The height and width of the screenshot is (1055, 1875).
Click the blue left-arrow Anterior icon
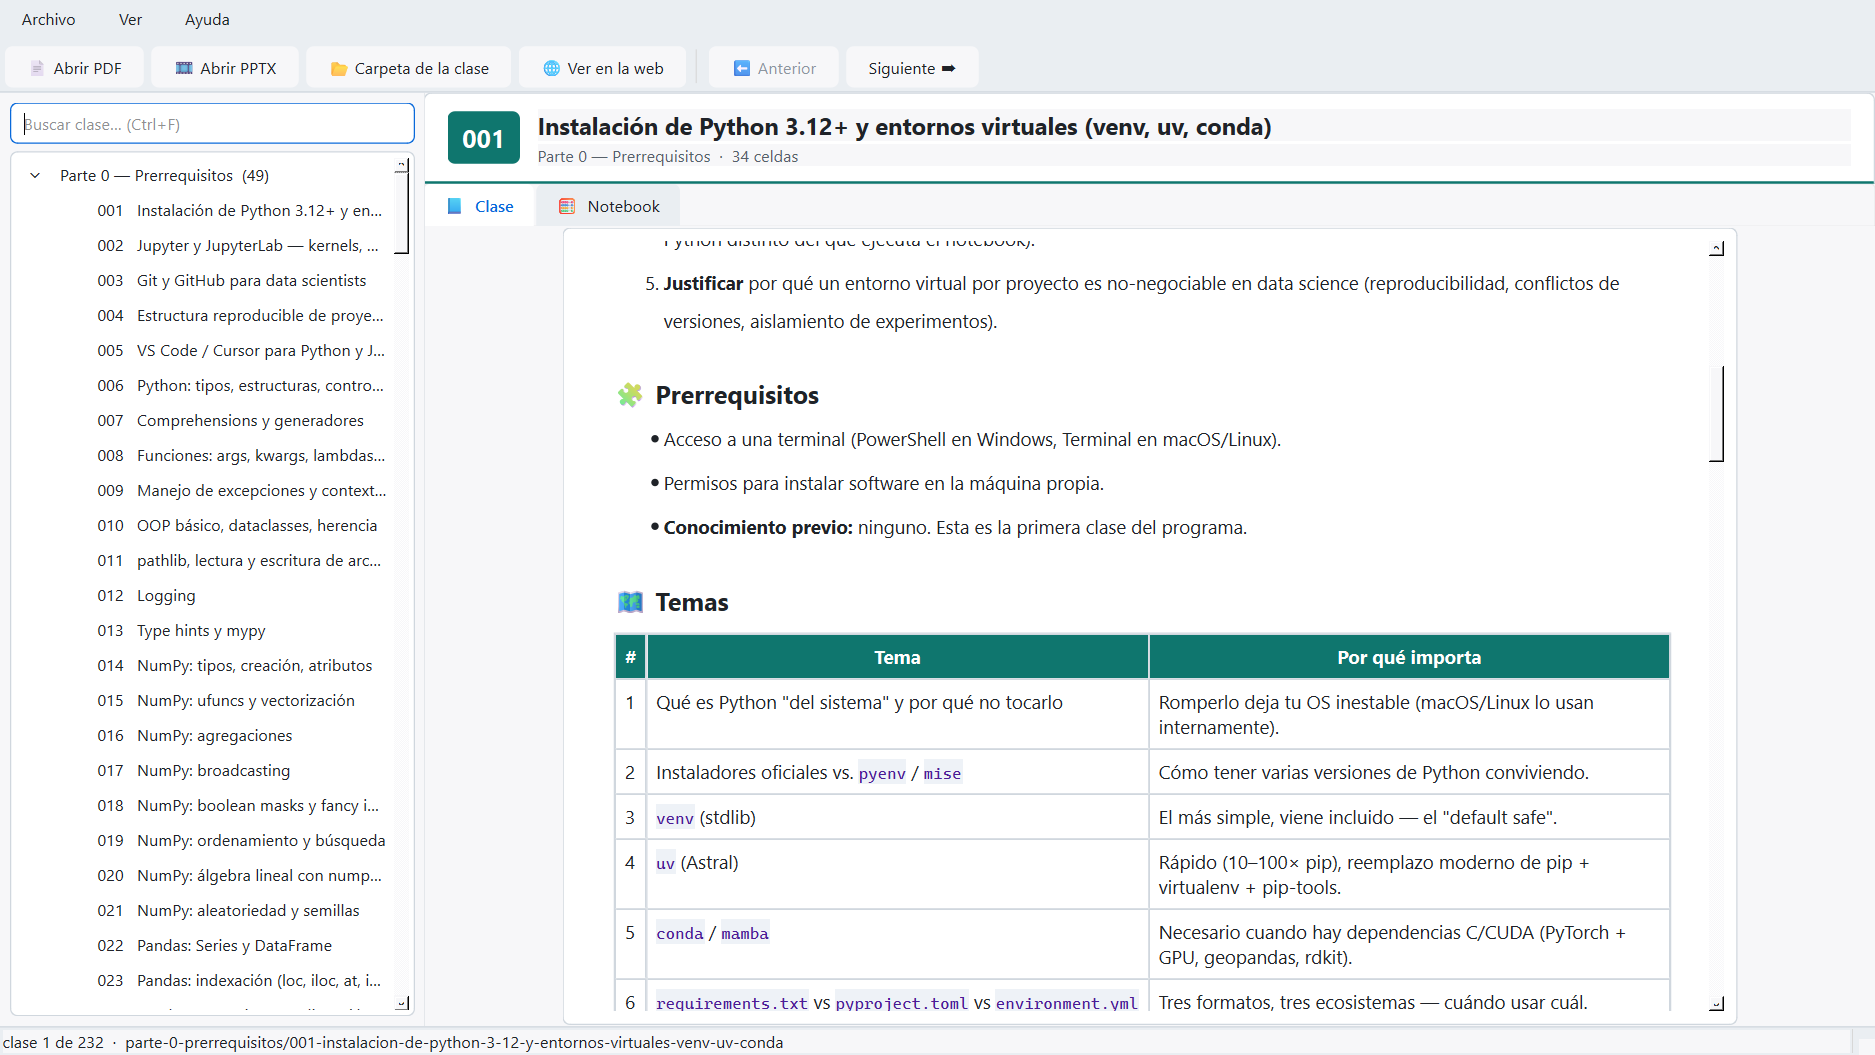742,68
